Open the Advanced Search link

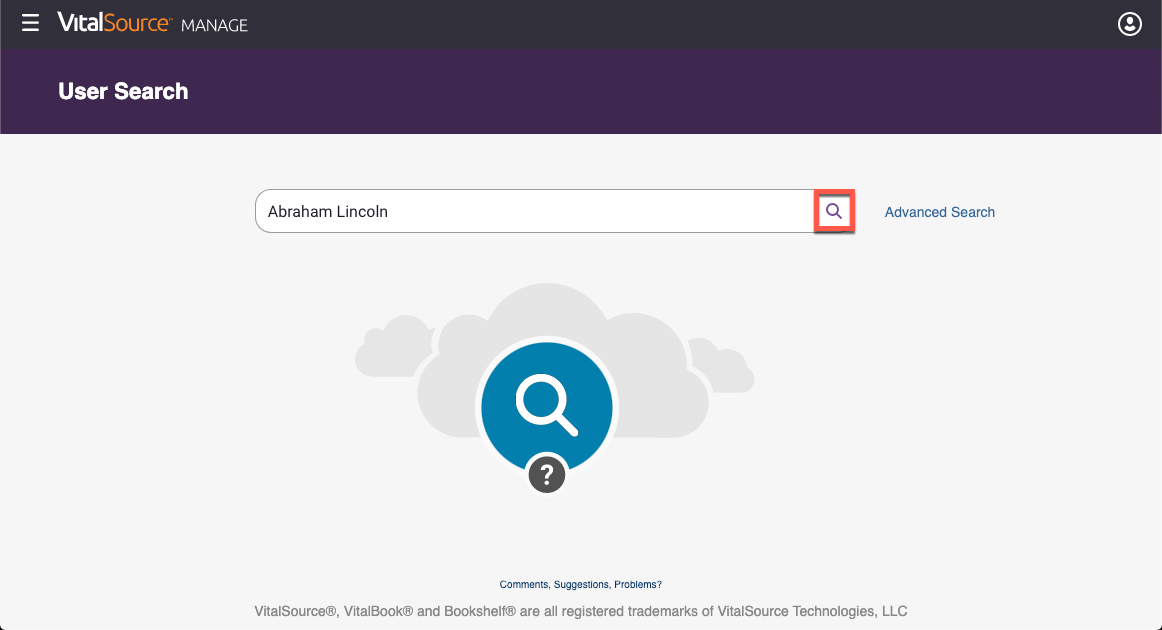point(939,212)
